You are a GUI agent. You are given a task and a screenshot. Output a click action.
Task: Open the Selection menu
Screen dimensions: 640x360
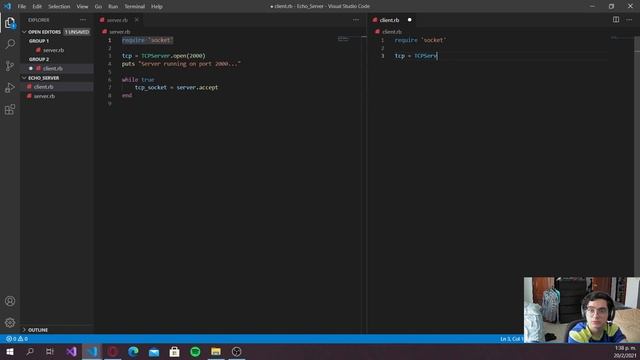point(59,7)
